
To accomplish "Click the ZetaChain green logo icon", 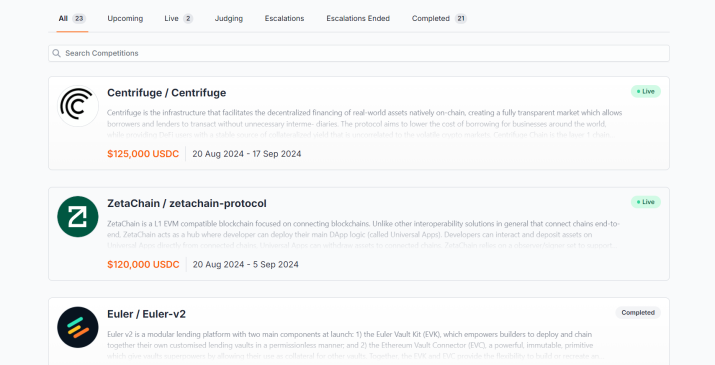I will pos(78,217).
